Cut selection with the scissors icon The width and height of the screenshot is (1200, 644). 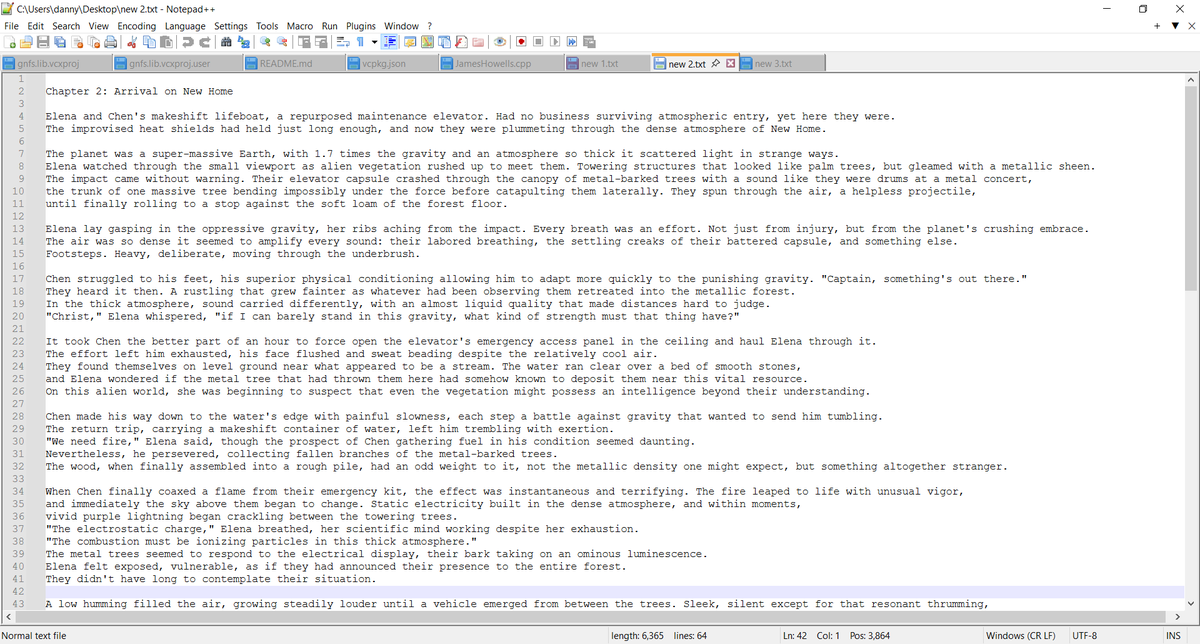coord(132,43)
